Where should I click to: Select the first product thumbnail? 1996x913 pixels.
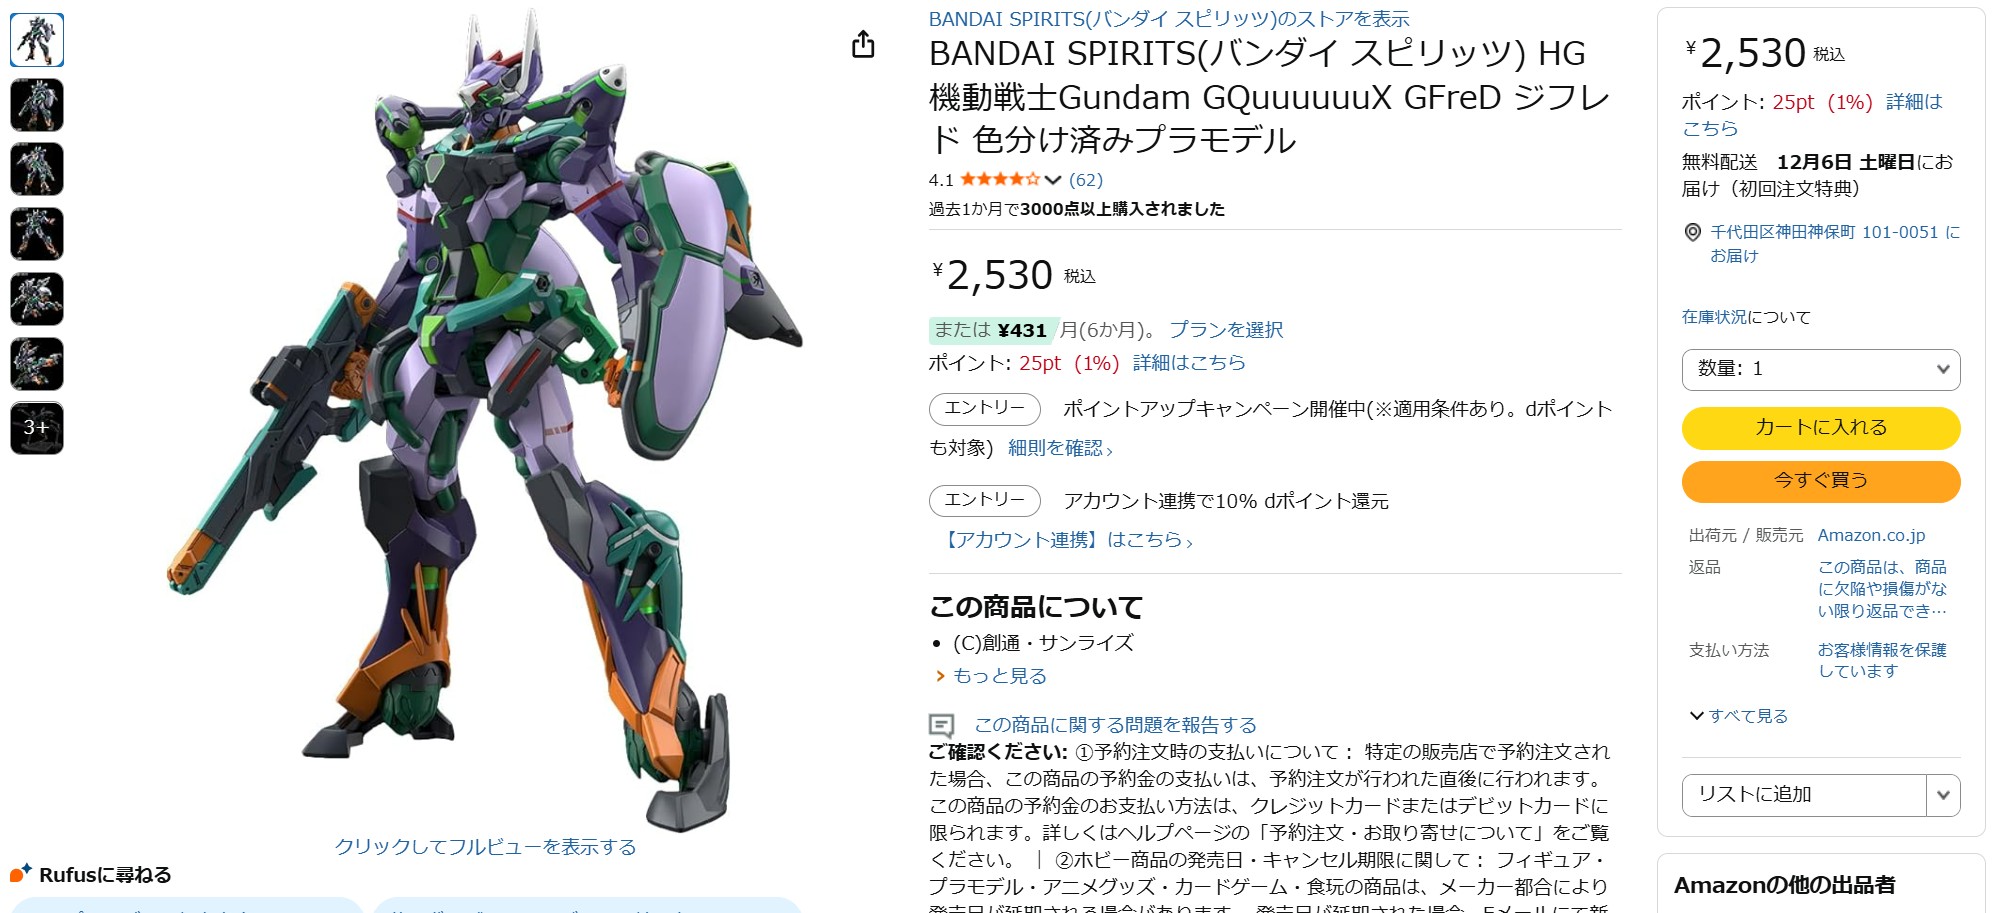tap(37, 40)
